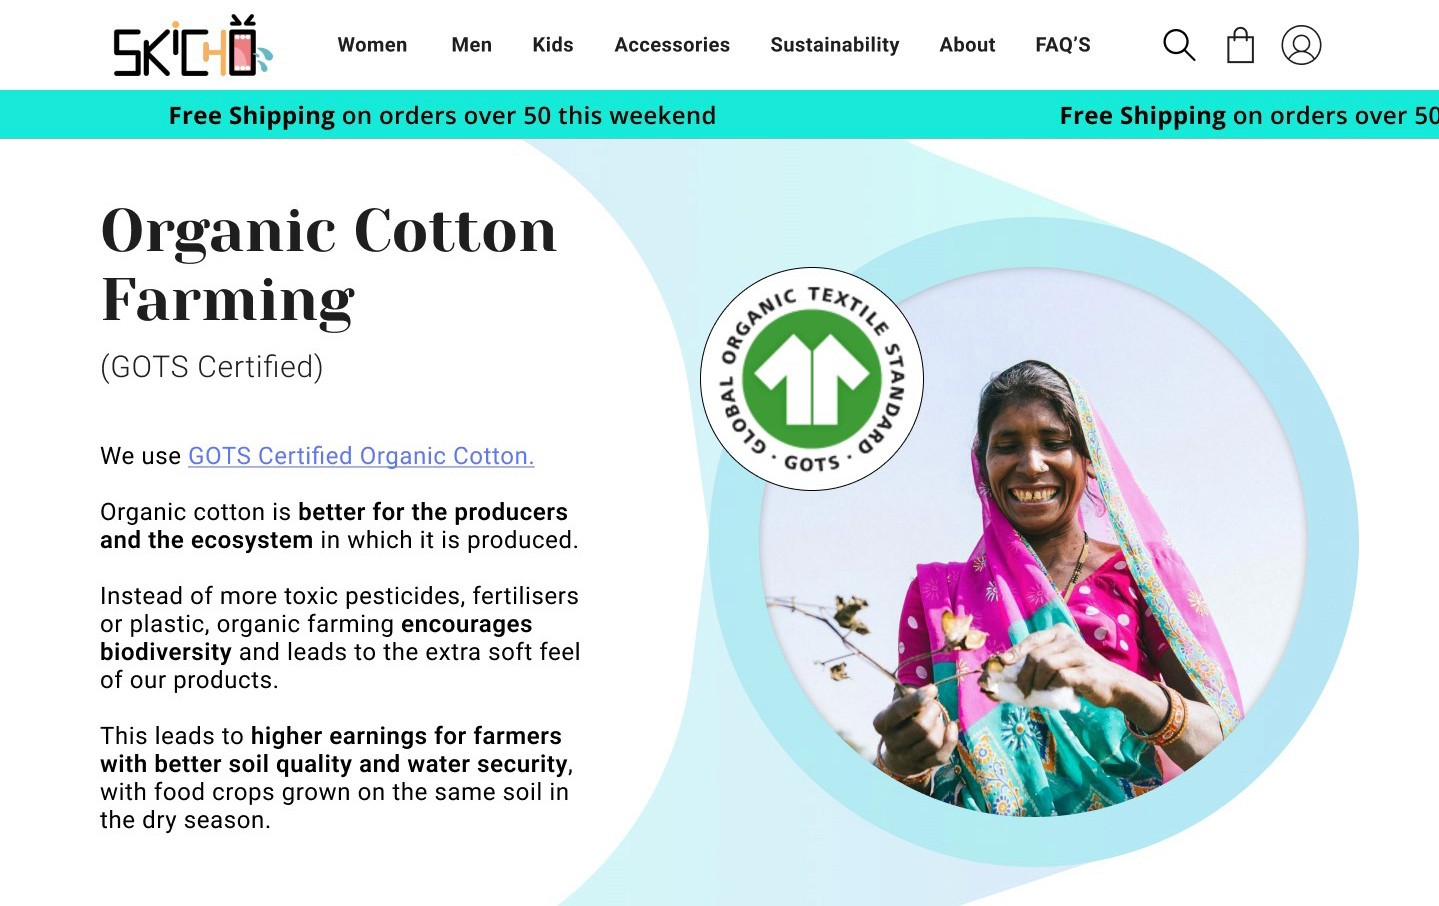Screen dimensions: 1439x906
Task: Open the Women menu
Action: tap(372, 45)
